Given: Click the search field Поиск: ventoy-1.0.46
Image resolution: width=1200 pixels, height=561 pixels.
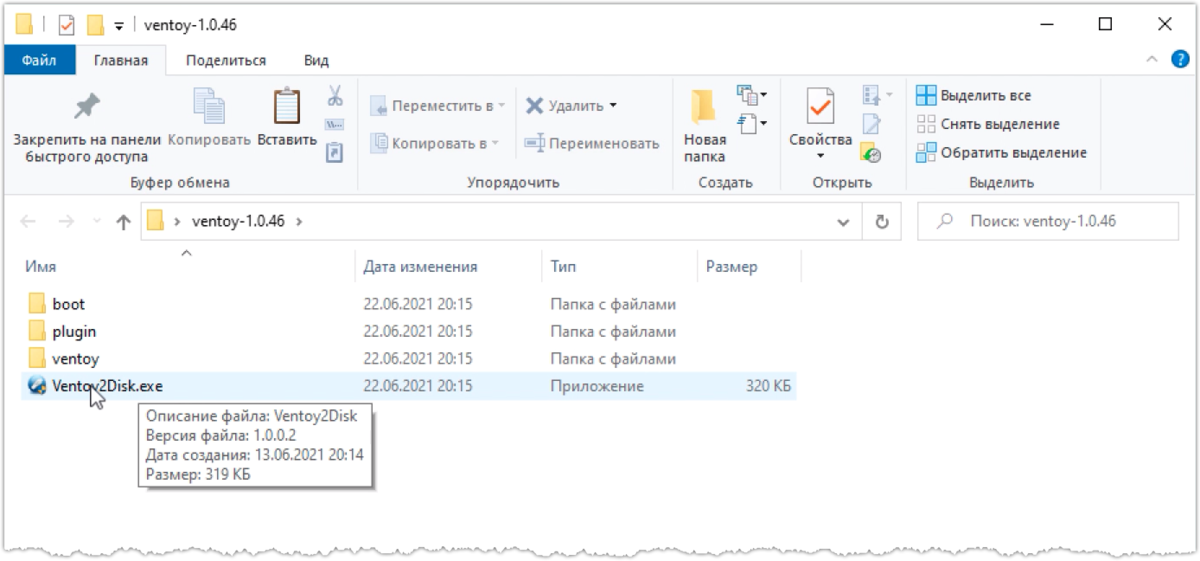Looking at the screenshot, I should point(1048,222).
